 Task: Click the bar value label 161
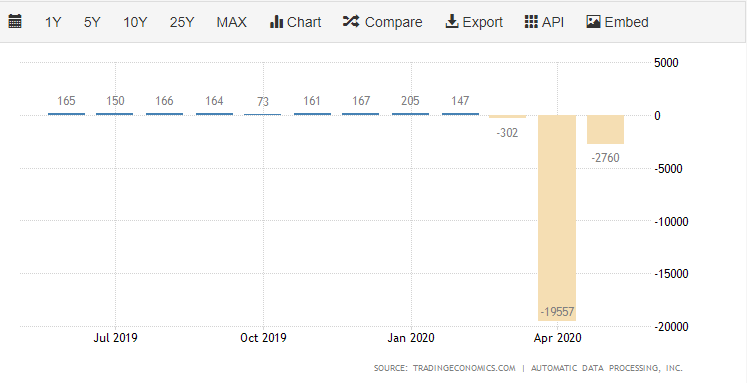pos(312,101)
